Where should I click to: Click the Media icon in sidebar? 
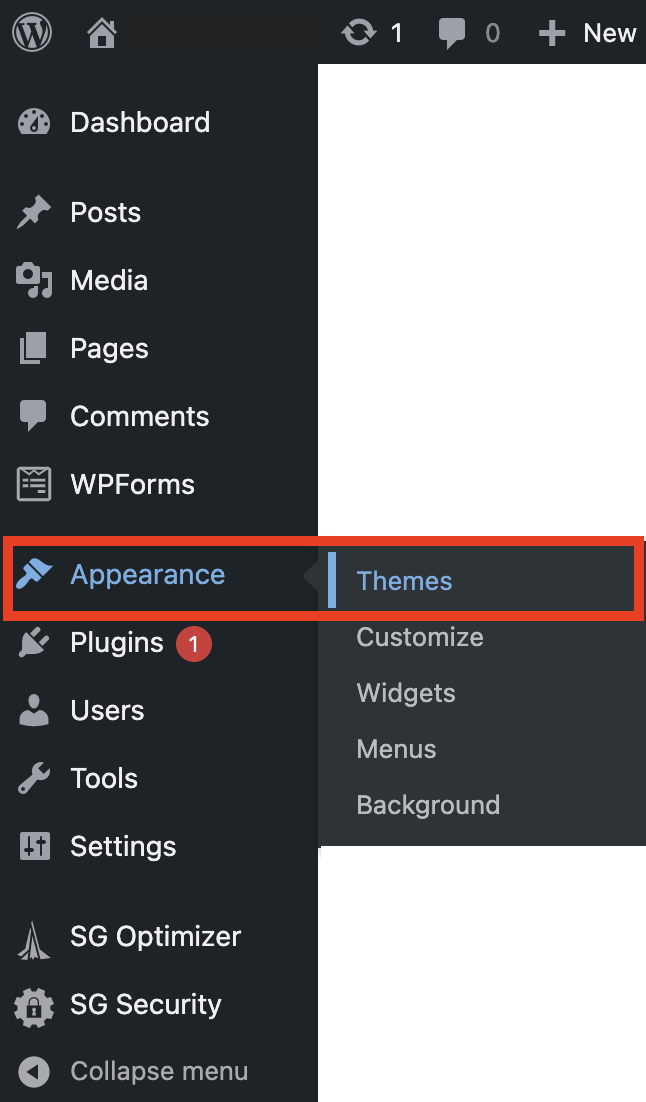(x=34, y=280)
